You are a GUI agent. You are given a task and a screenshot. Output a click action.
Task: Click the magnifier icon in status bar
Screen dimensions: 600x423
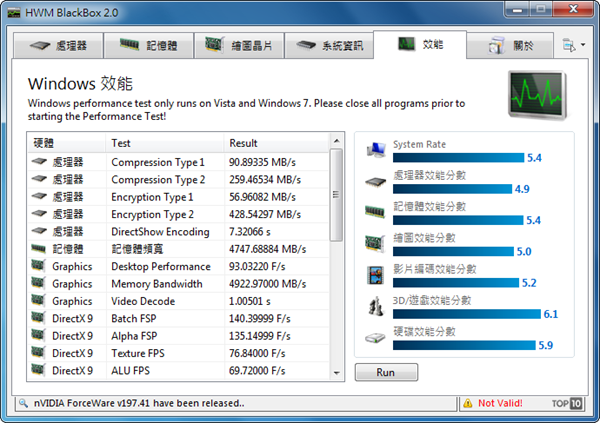click(24, 403)
